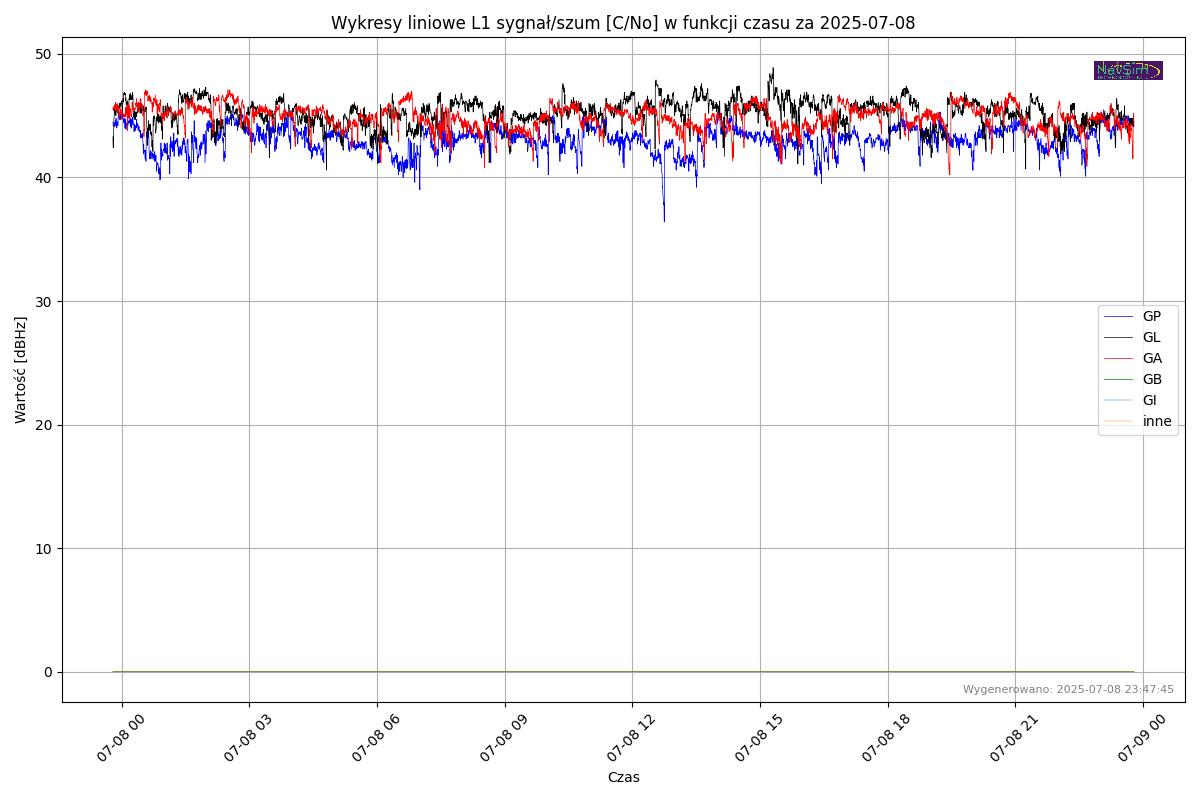1200x800 pixels.
Task: Click the chart title about L1 sygnał/szum
Action: pyautogui.click(x=623, y=23)
